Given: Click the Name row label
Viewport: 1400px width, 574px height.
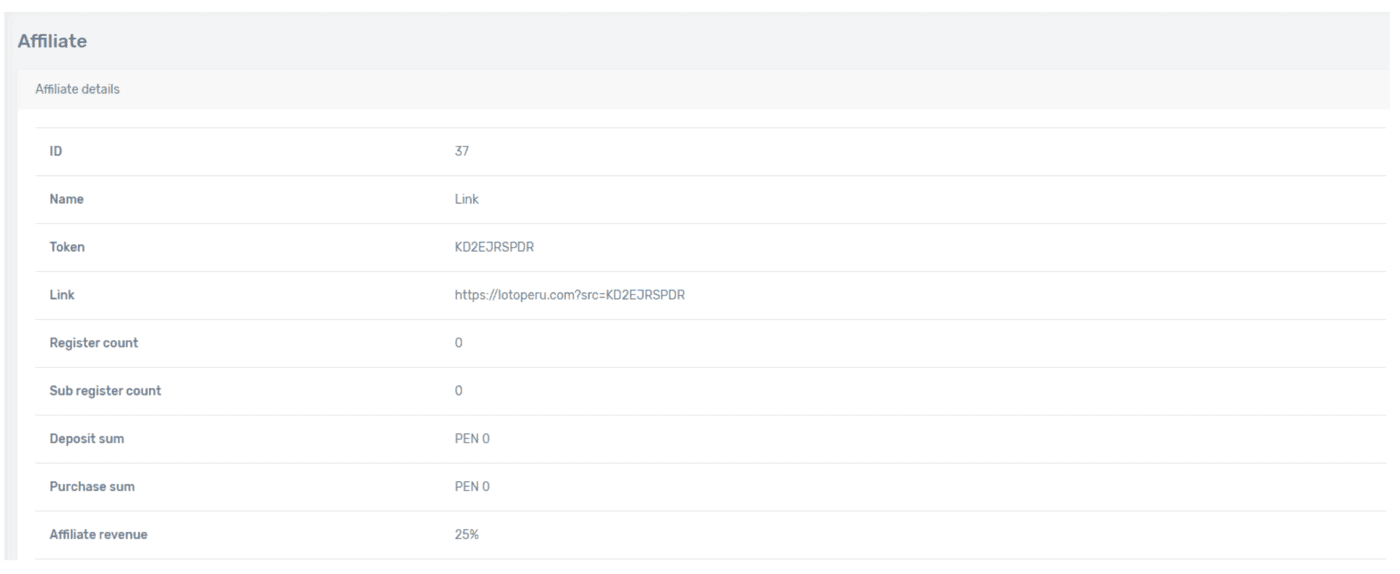Looking at the screenshot, I should coord(67,199).
